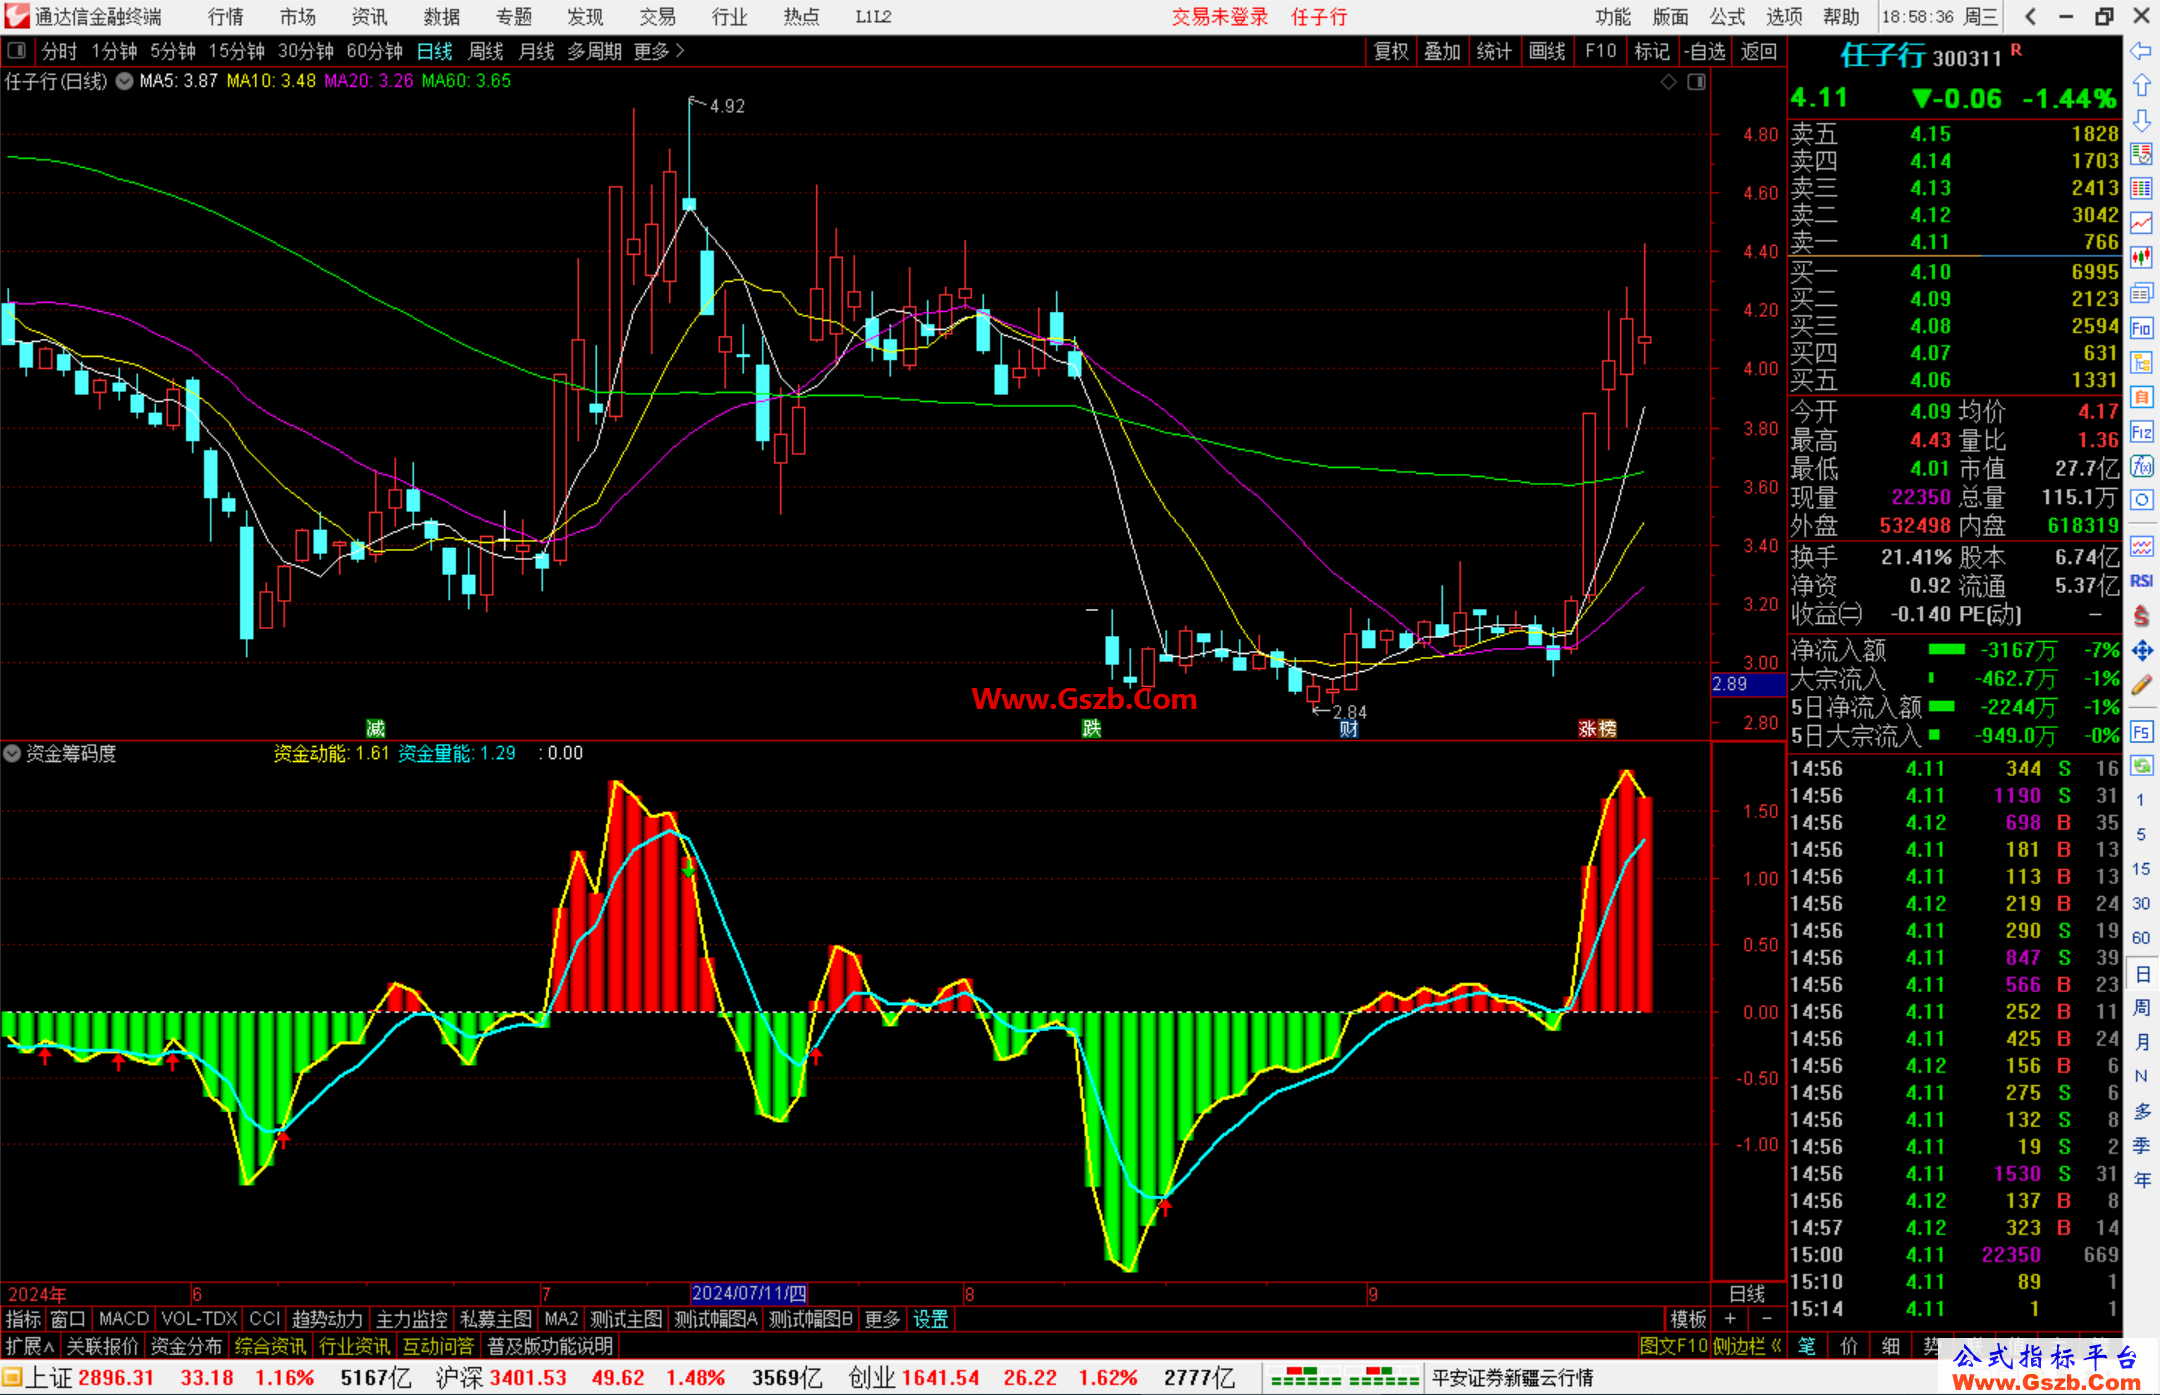Open the 资讯 menu
The height and width of the screenshot is (1395, 2160).
click(369, 17)
